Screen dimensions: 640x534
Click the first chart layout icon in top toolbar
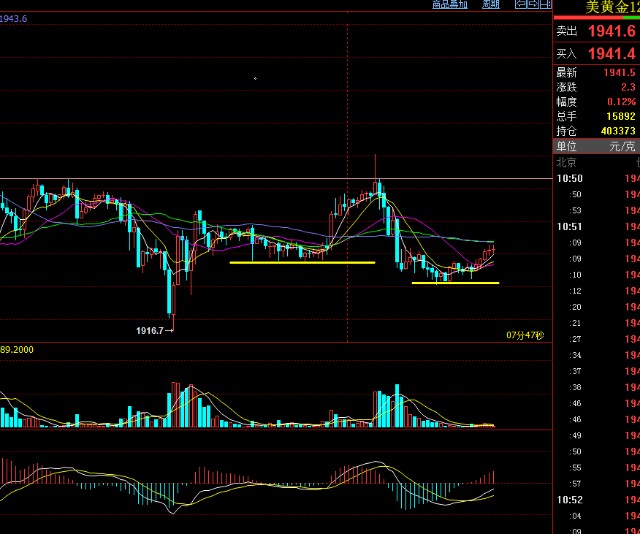[x=519, y=5]
